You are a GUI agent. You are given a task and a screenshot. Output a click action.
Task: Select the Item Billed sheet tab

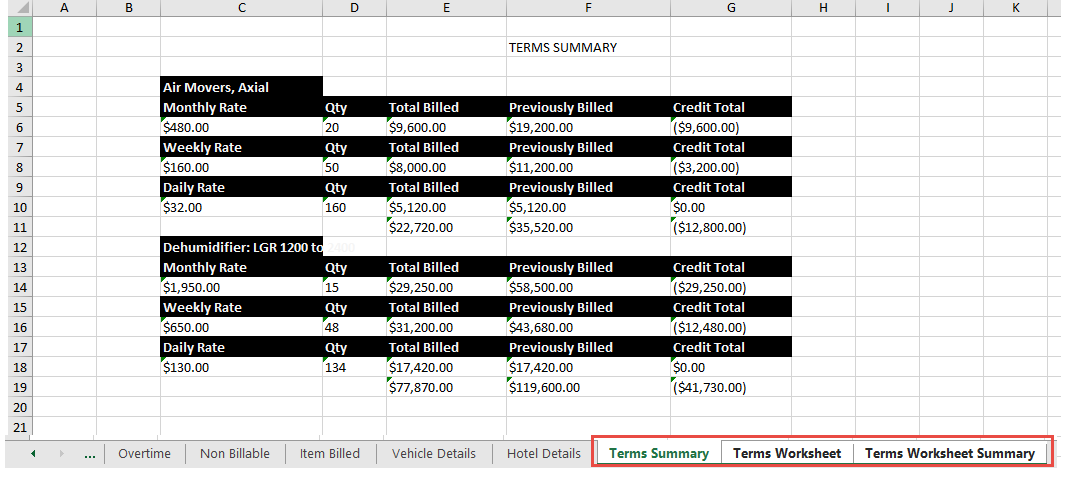[x=330, y=453]
